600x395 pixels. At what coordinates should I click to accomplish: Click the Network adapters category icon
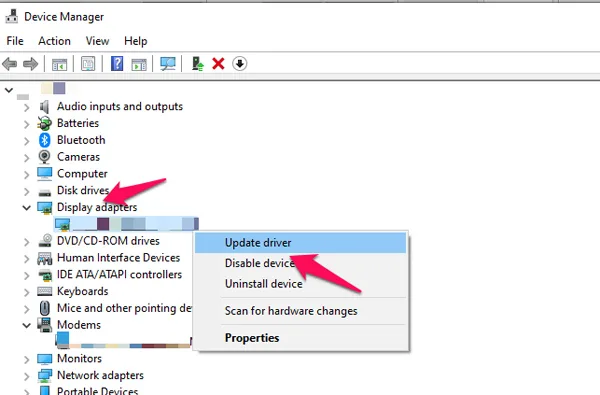click(x=45, y=375)
